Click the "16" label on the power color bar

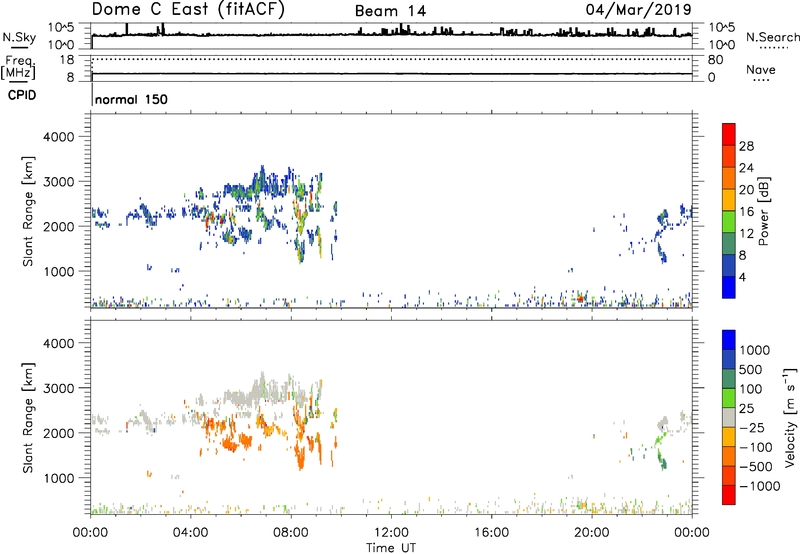pyautogui.click(x=746, y=212)
